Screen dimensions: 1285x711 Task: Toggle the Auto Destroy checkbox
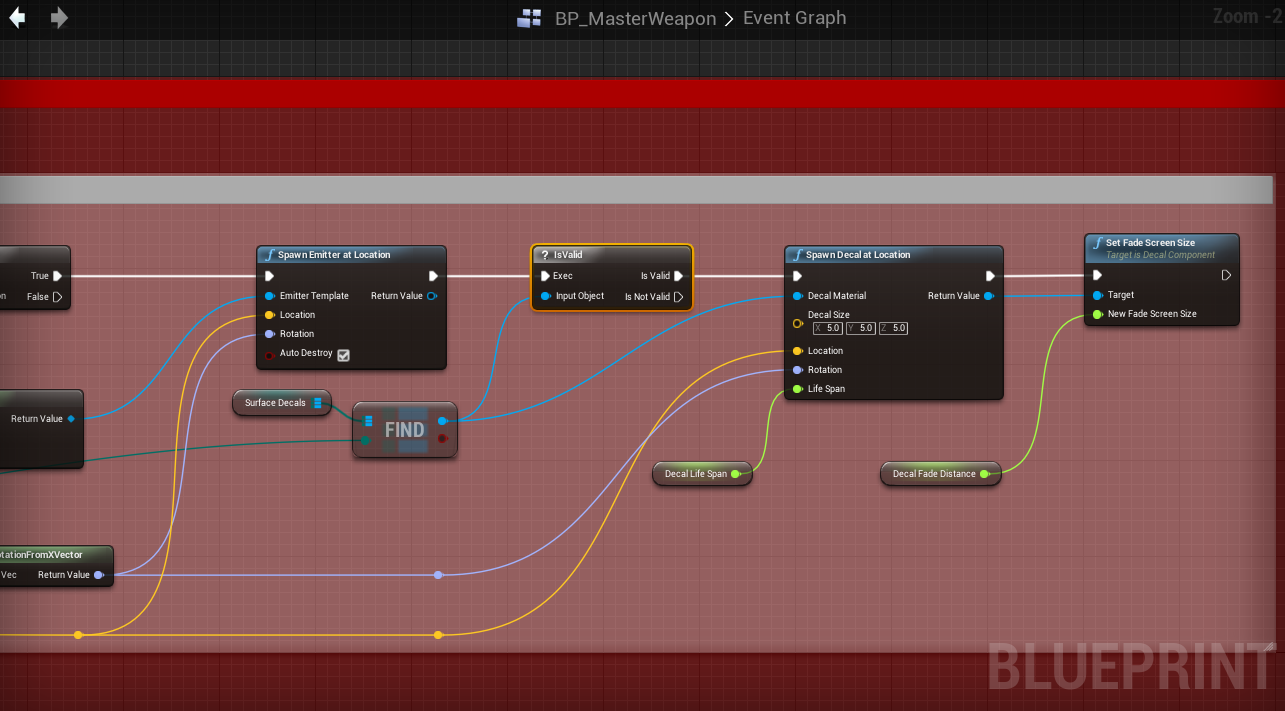[x=343, y=354]
